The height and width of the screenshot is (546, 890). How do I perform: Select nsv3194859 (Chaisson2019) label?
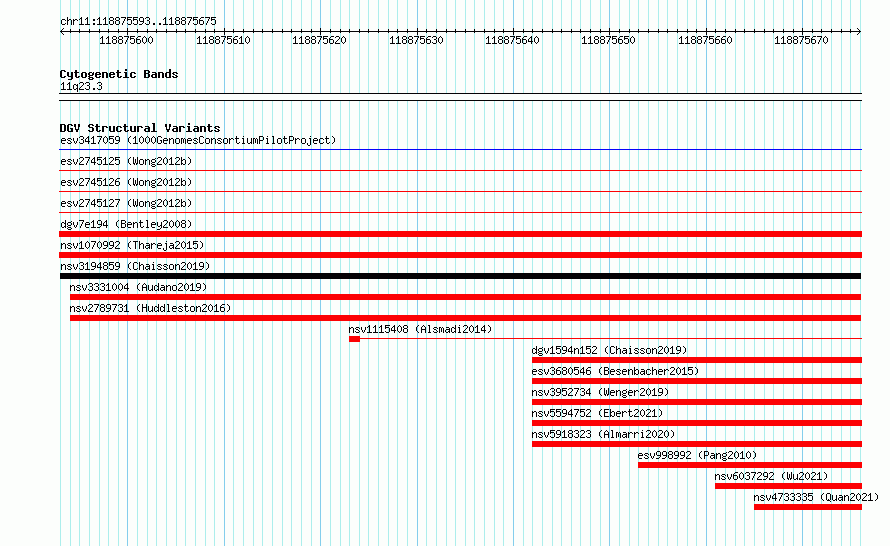(x=135, y=266)
